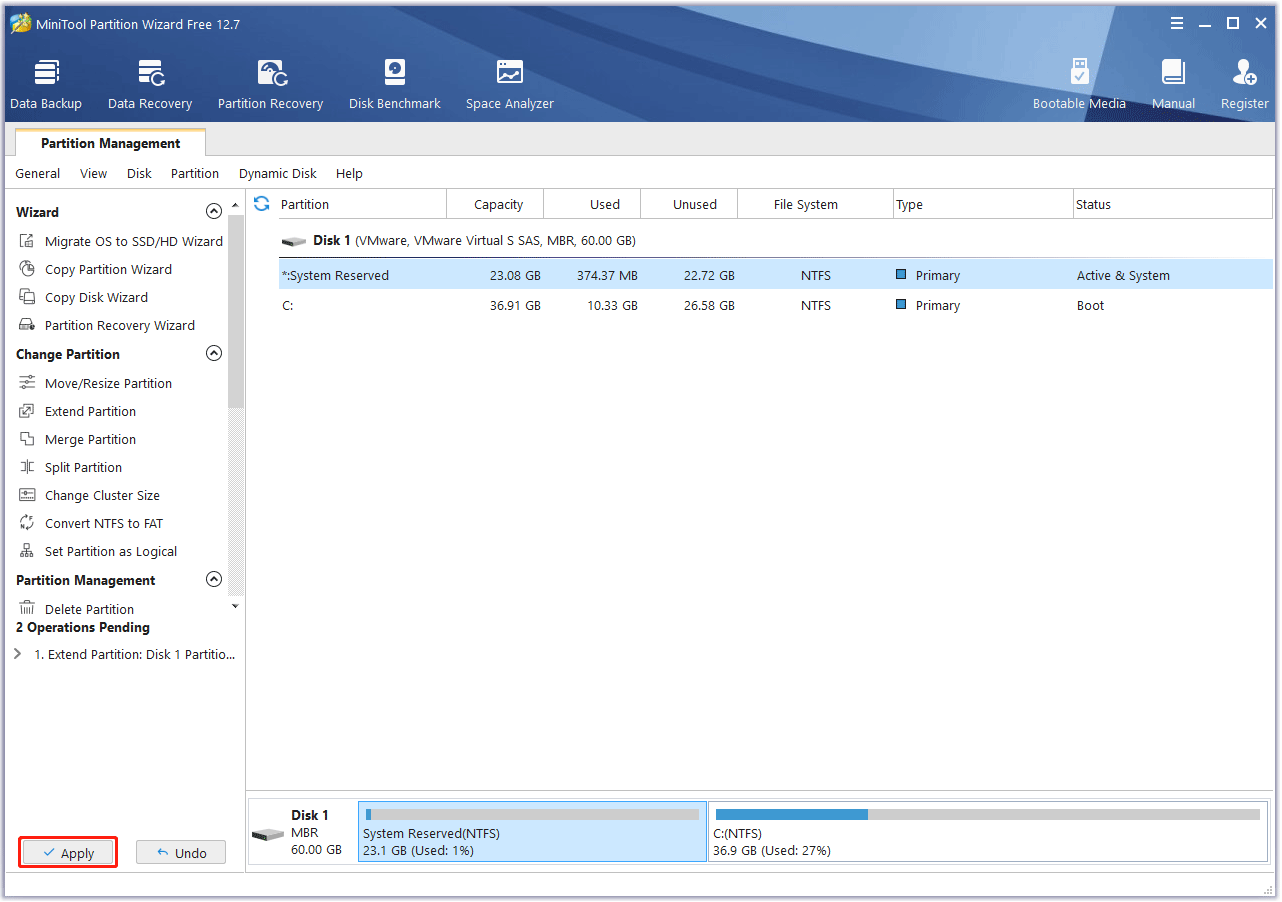1282x902 pixels.
Task: Apply the pending operations
Action: coord(67,852)
